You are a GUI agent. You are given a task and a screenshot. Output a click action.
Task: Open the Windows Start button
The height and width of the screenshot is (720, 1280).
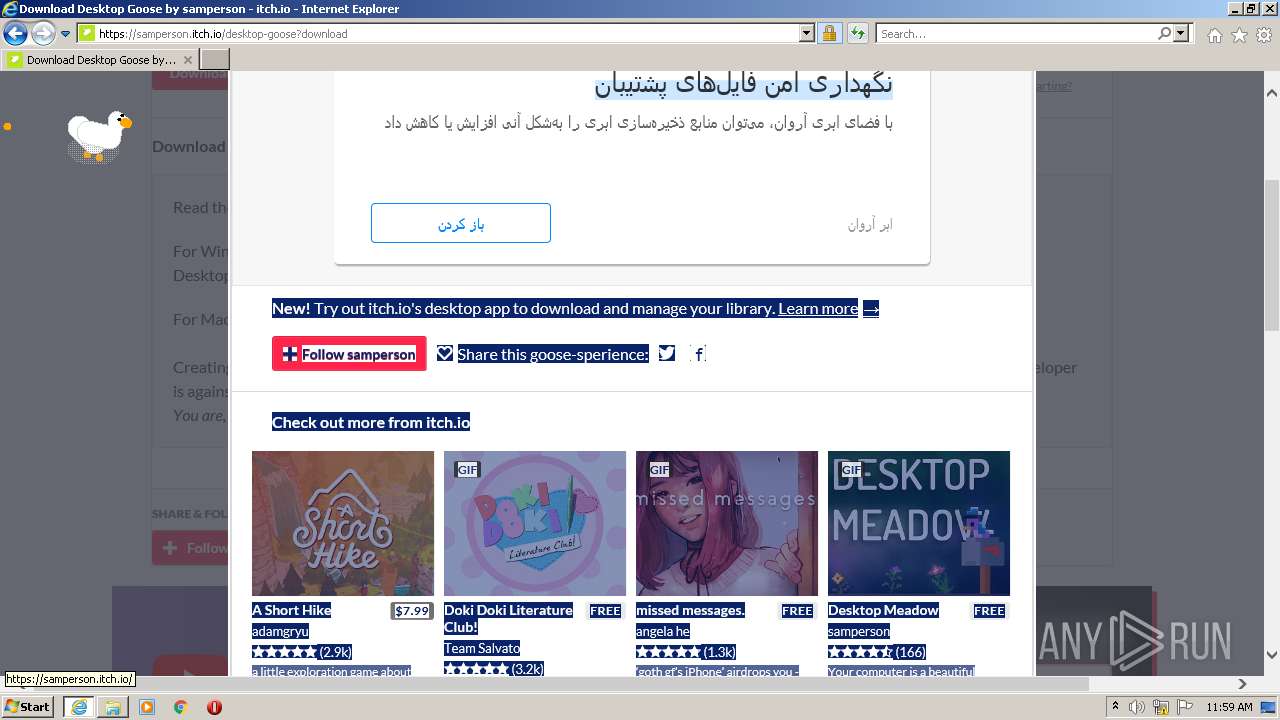28,706
